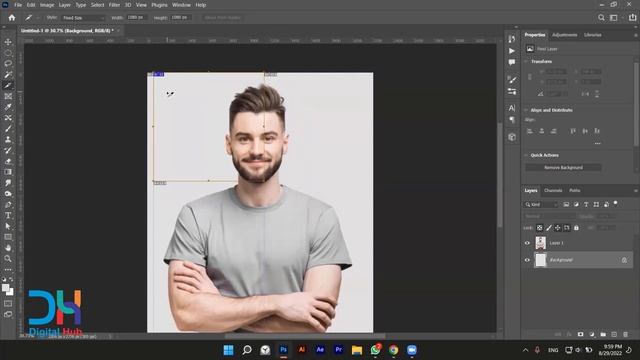Open the Layers panel menu
640x360 pixels.
[x=636, y=191]
